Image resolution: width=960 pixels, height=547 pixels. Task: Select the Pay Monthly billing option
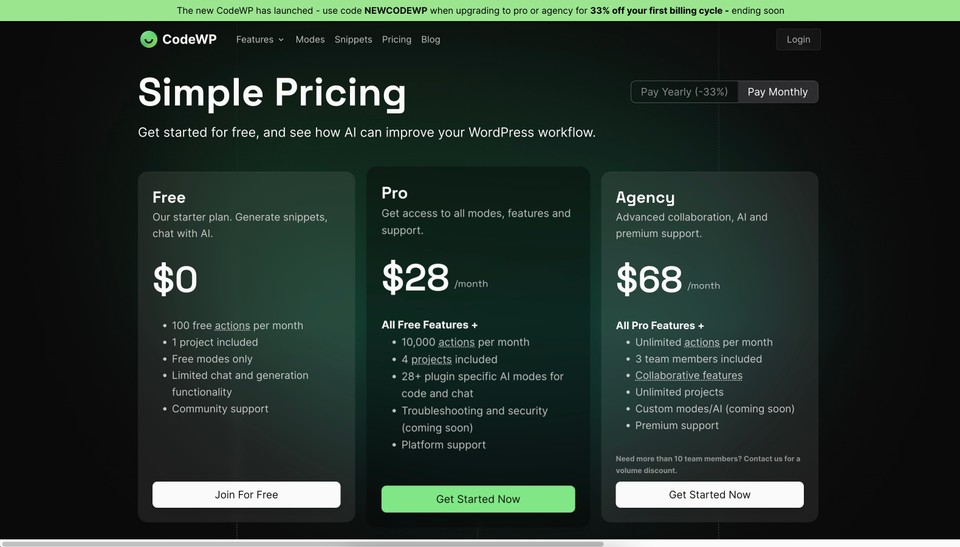[x=778, y=92]
